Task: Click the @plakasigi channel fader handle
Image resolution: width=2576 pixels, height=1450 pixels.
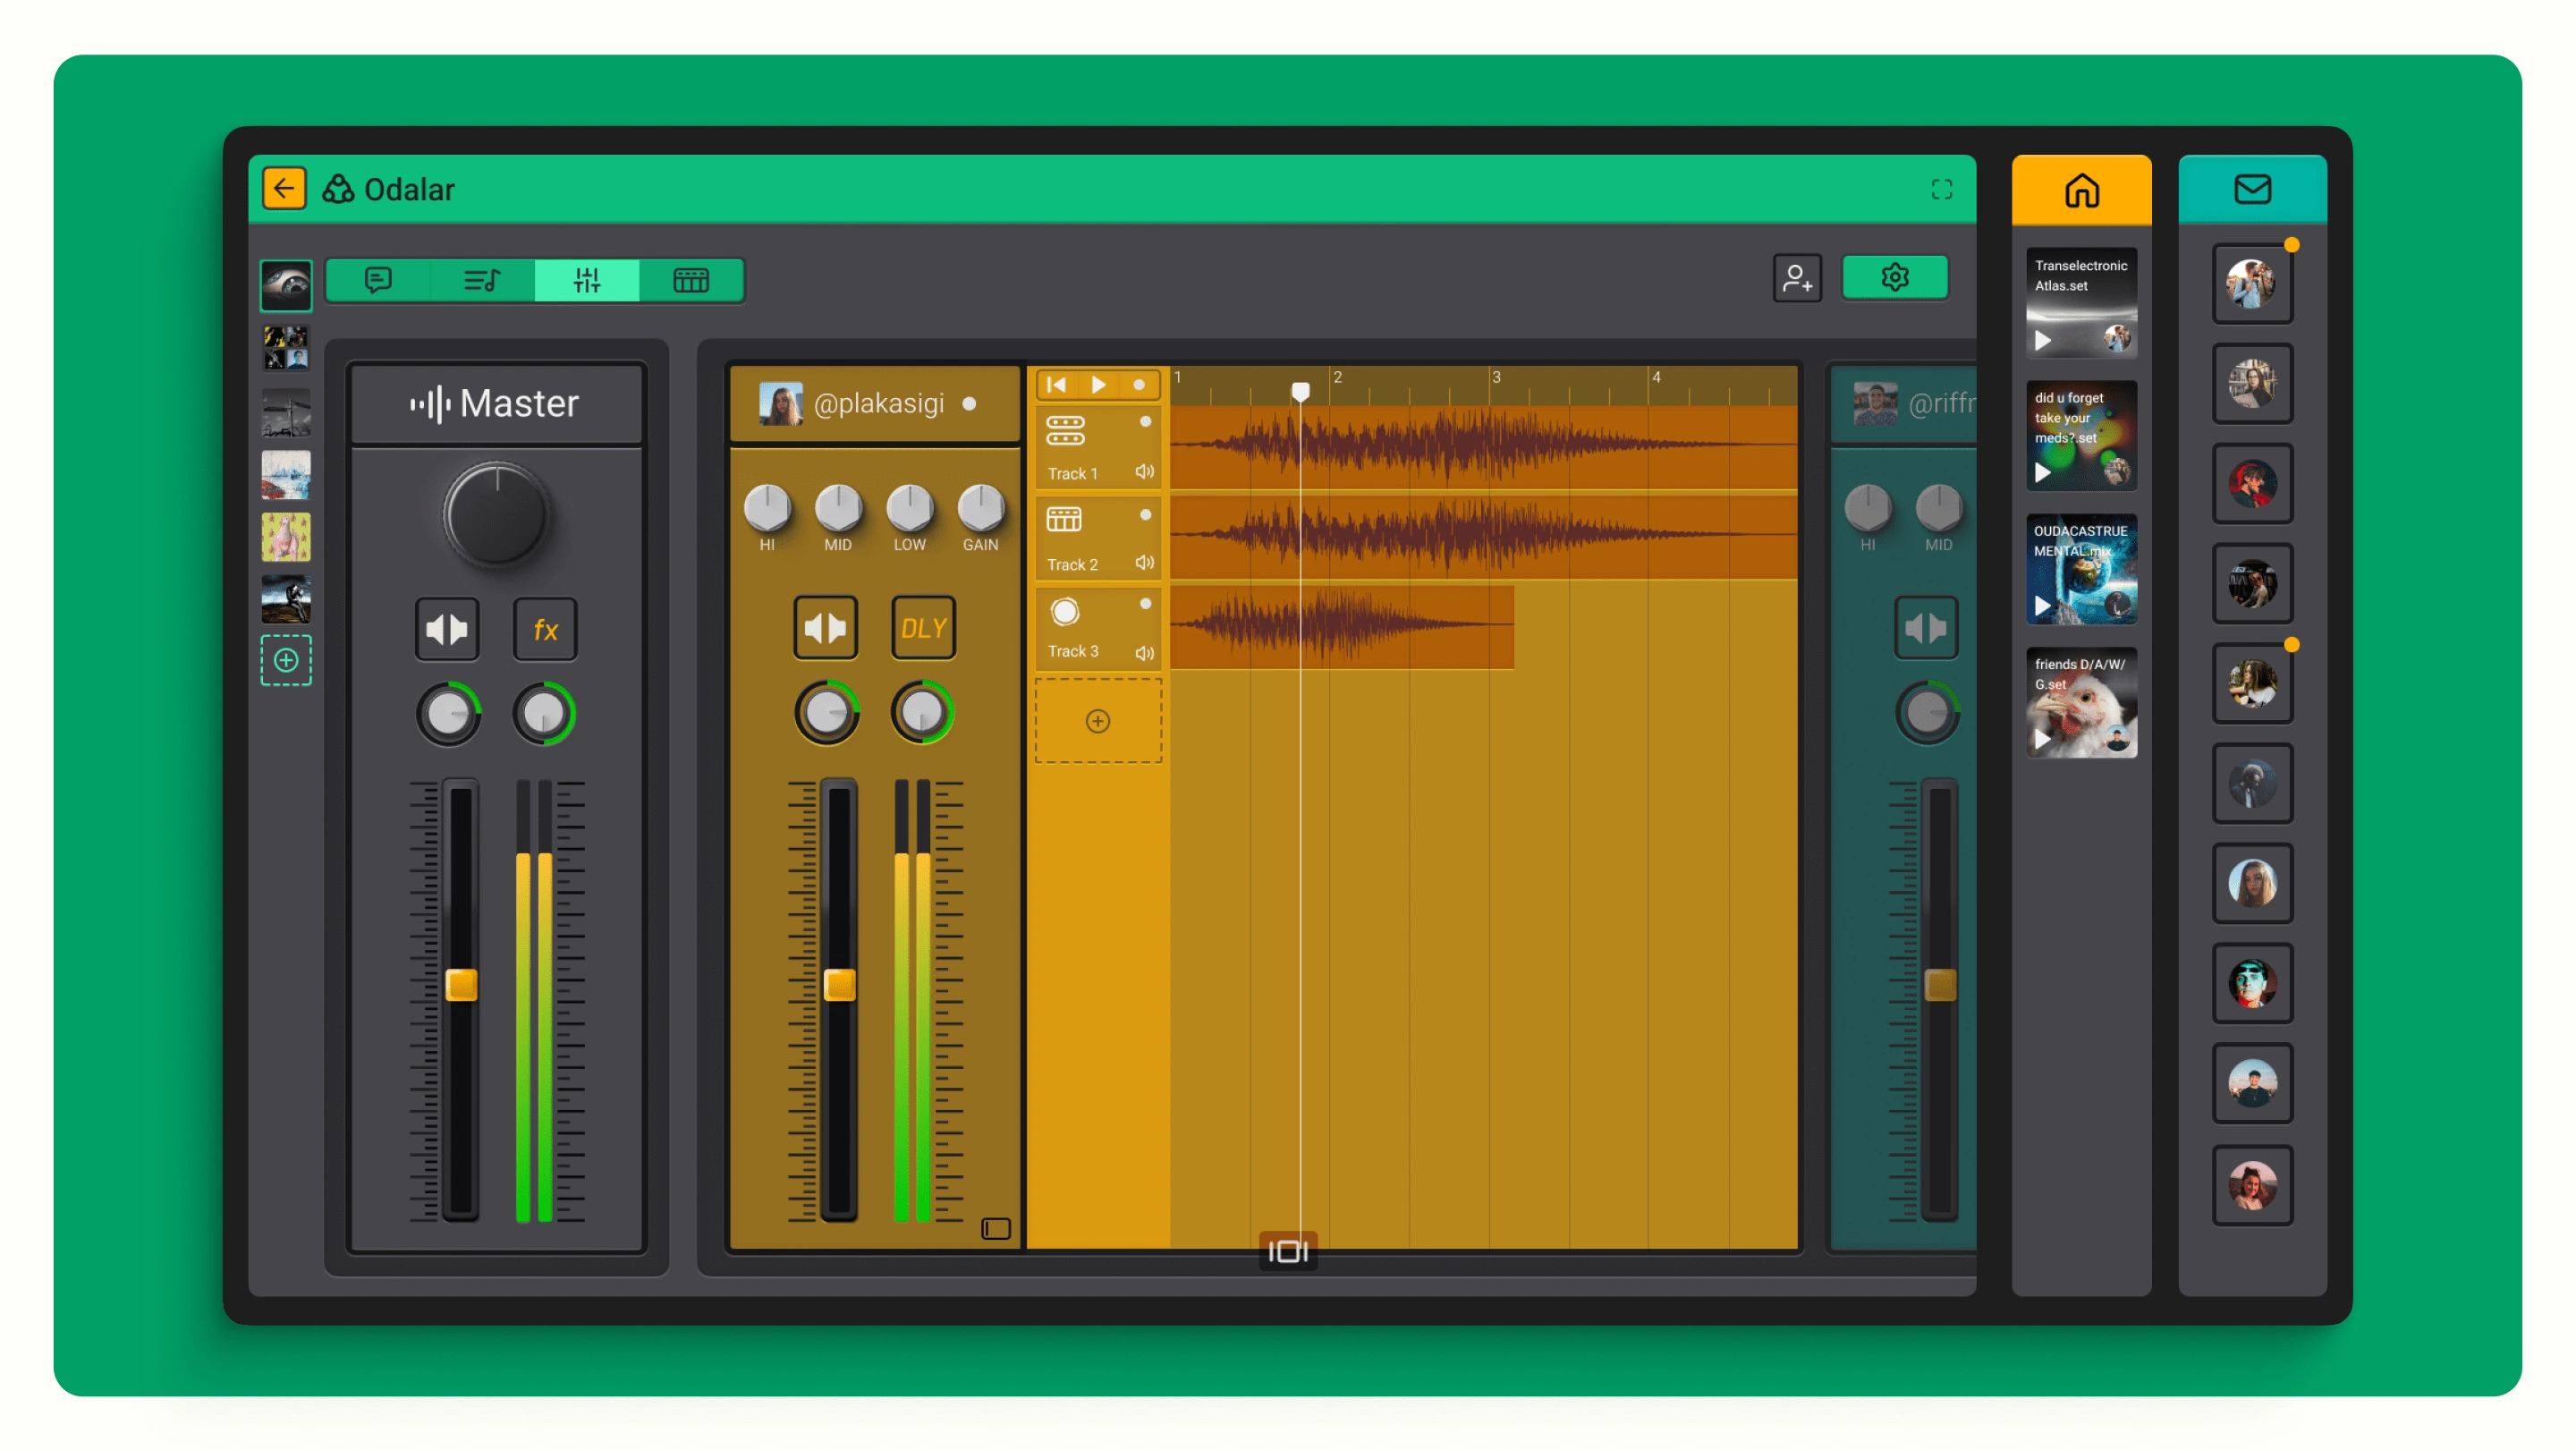Action: (x=839, y=985)
